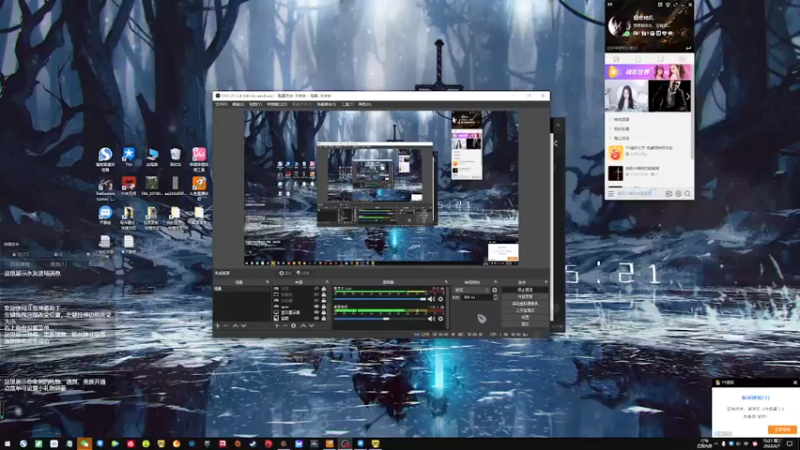Click fourth Controls button, Studio Mode
This screenshot has width=800, height=450.
(524, 310)
